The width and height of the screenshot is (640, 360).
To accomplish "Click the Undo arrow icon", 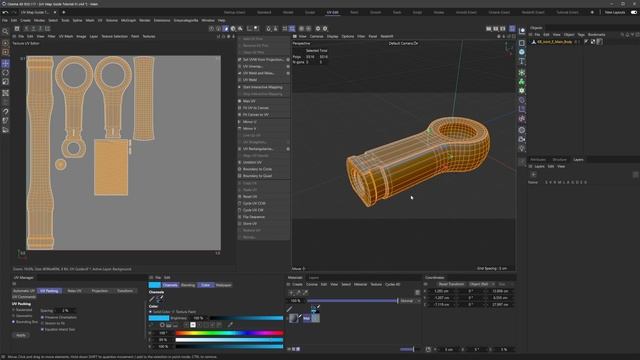I will [x=5, y=12].
